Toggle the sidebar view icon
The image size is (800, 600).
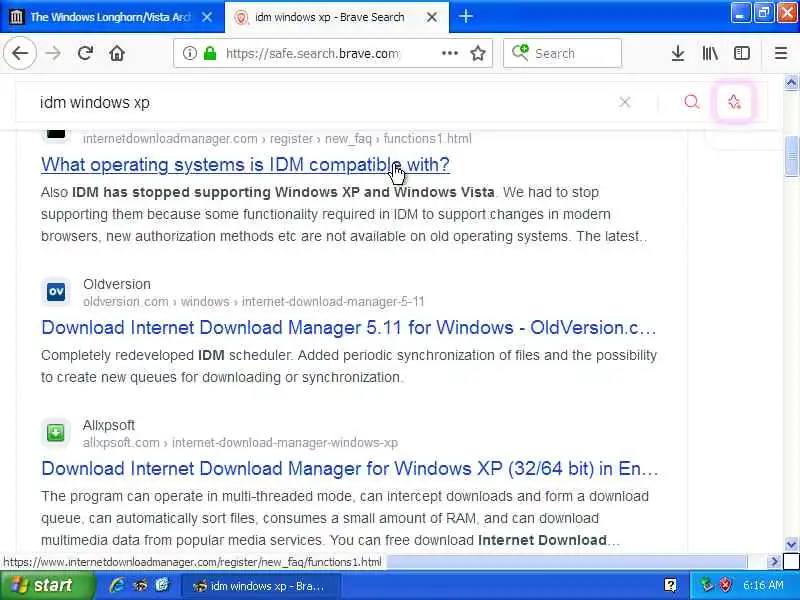pos(741,53)
